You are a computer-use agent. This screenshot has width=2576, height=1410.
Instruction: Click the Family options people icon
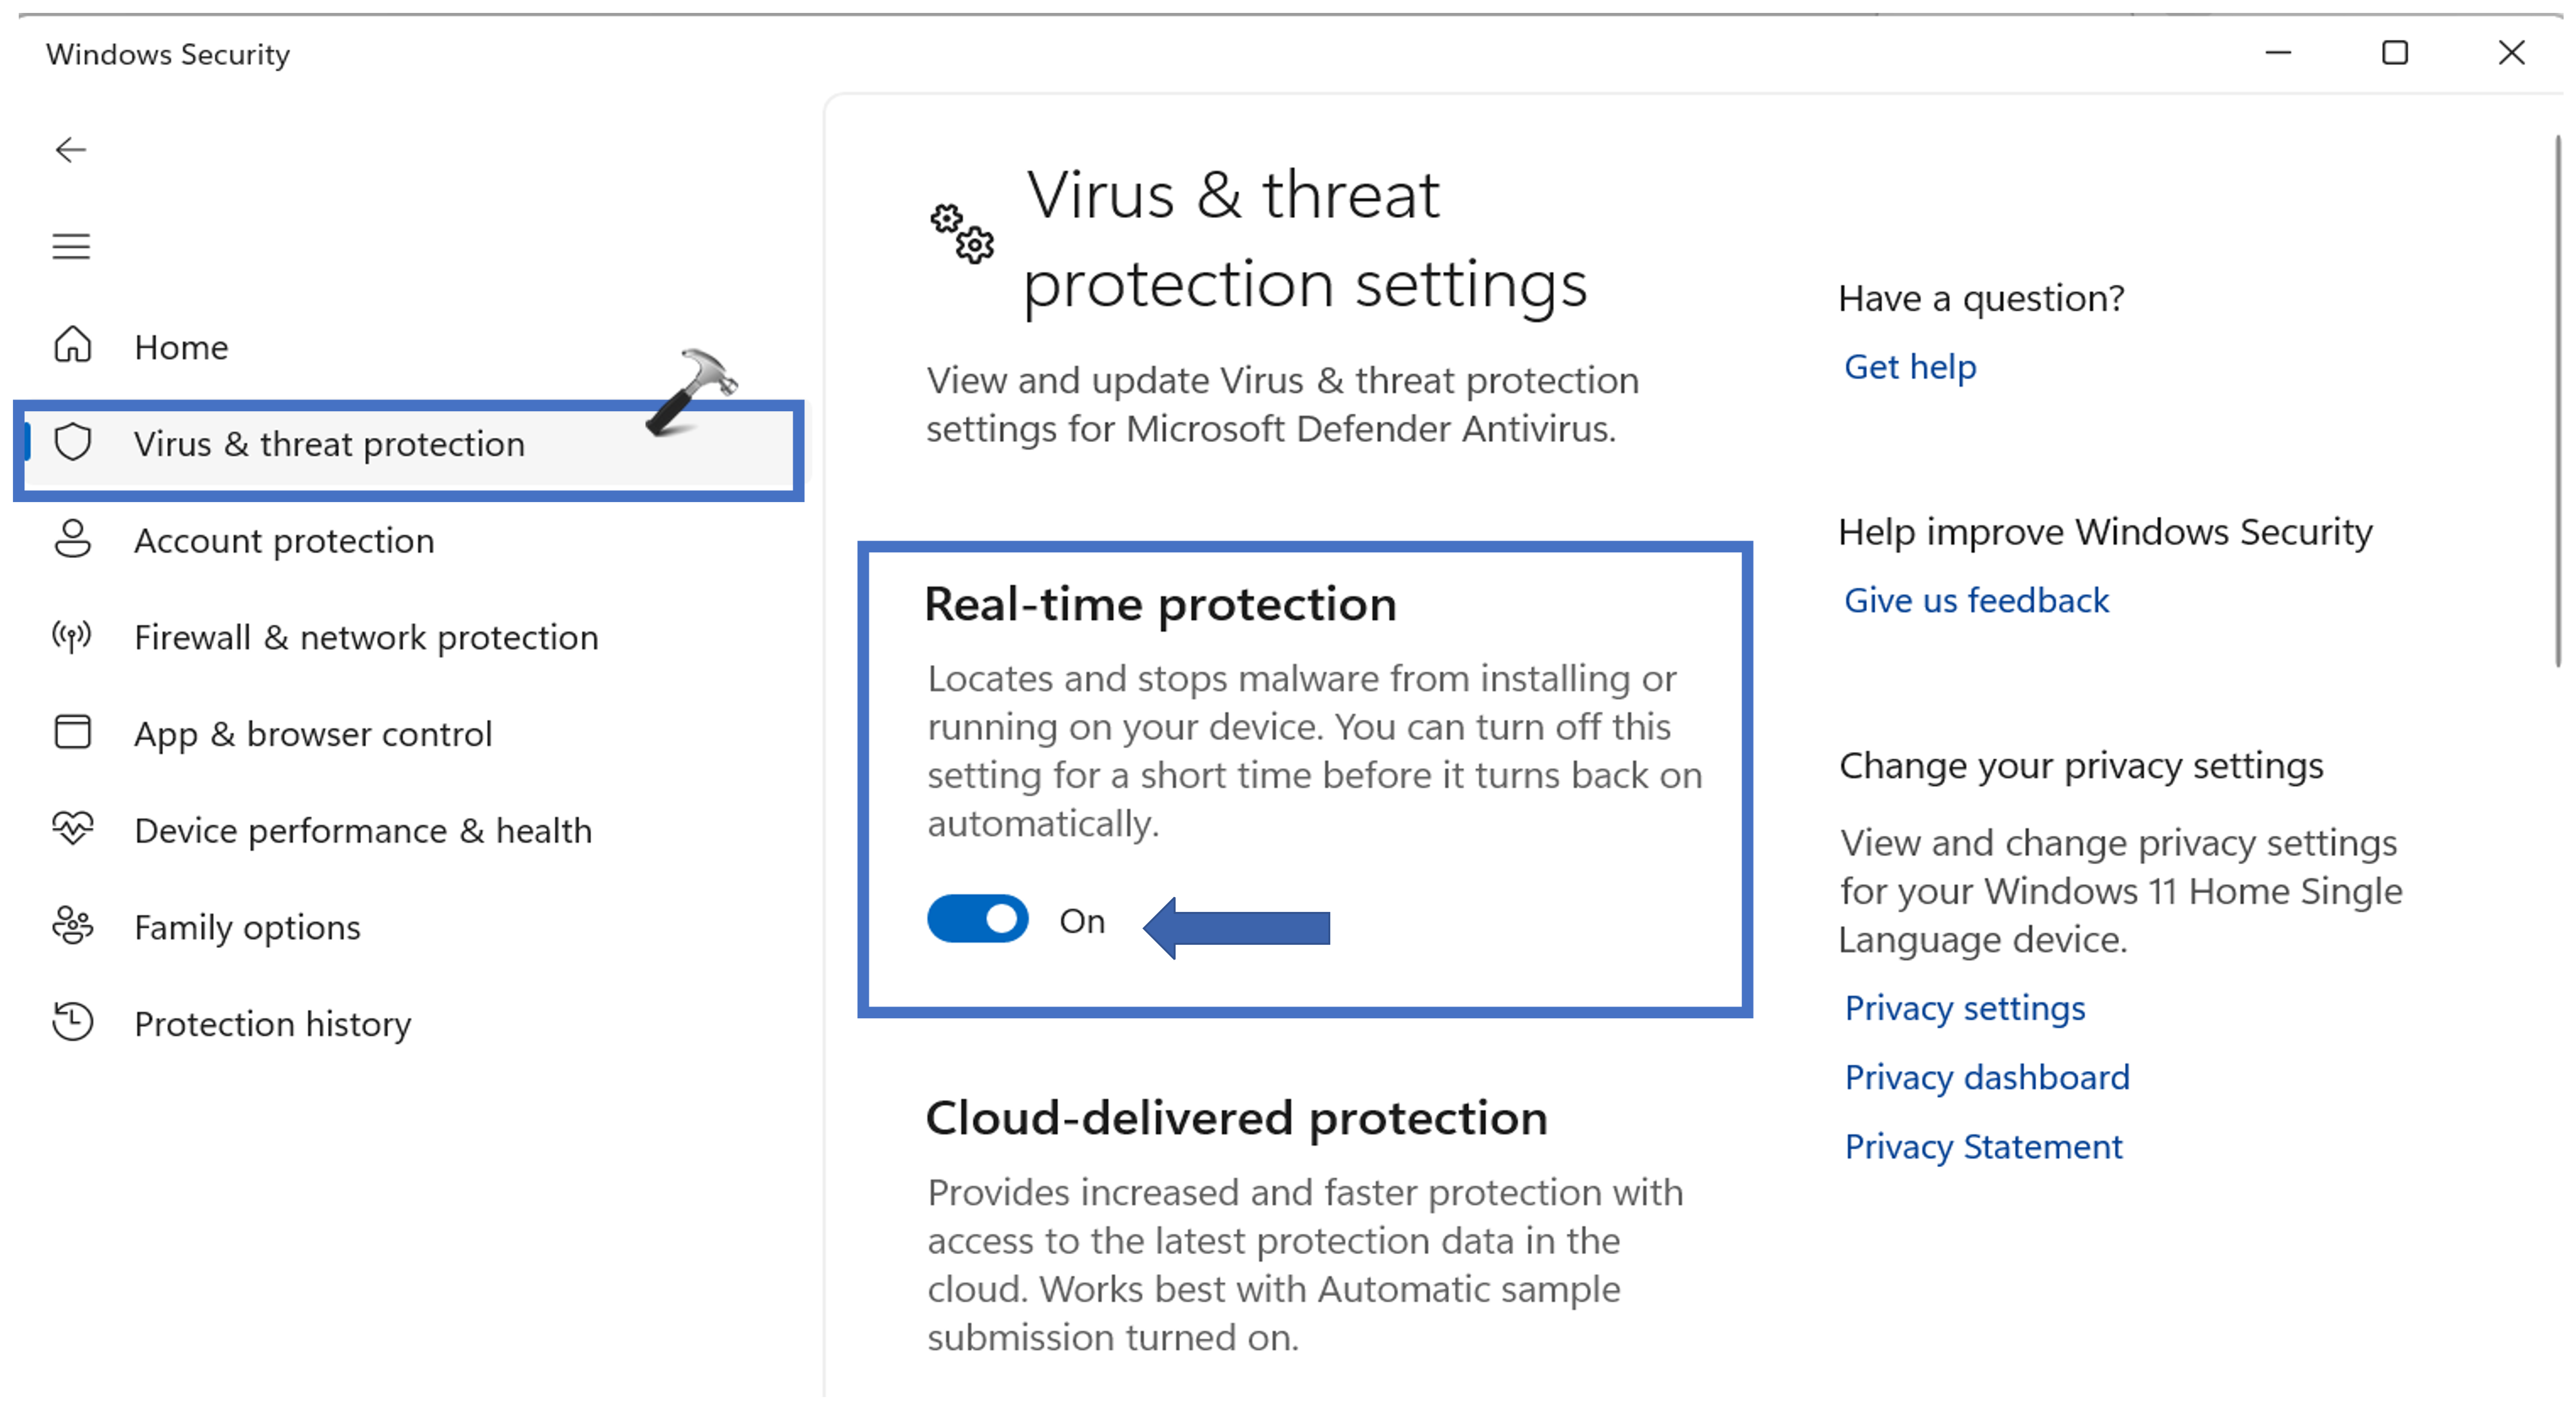click(x=72, y=926)
